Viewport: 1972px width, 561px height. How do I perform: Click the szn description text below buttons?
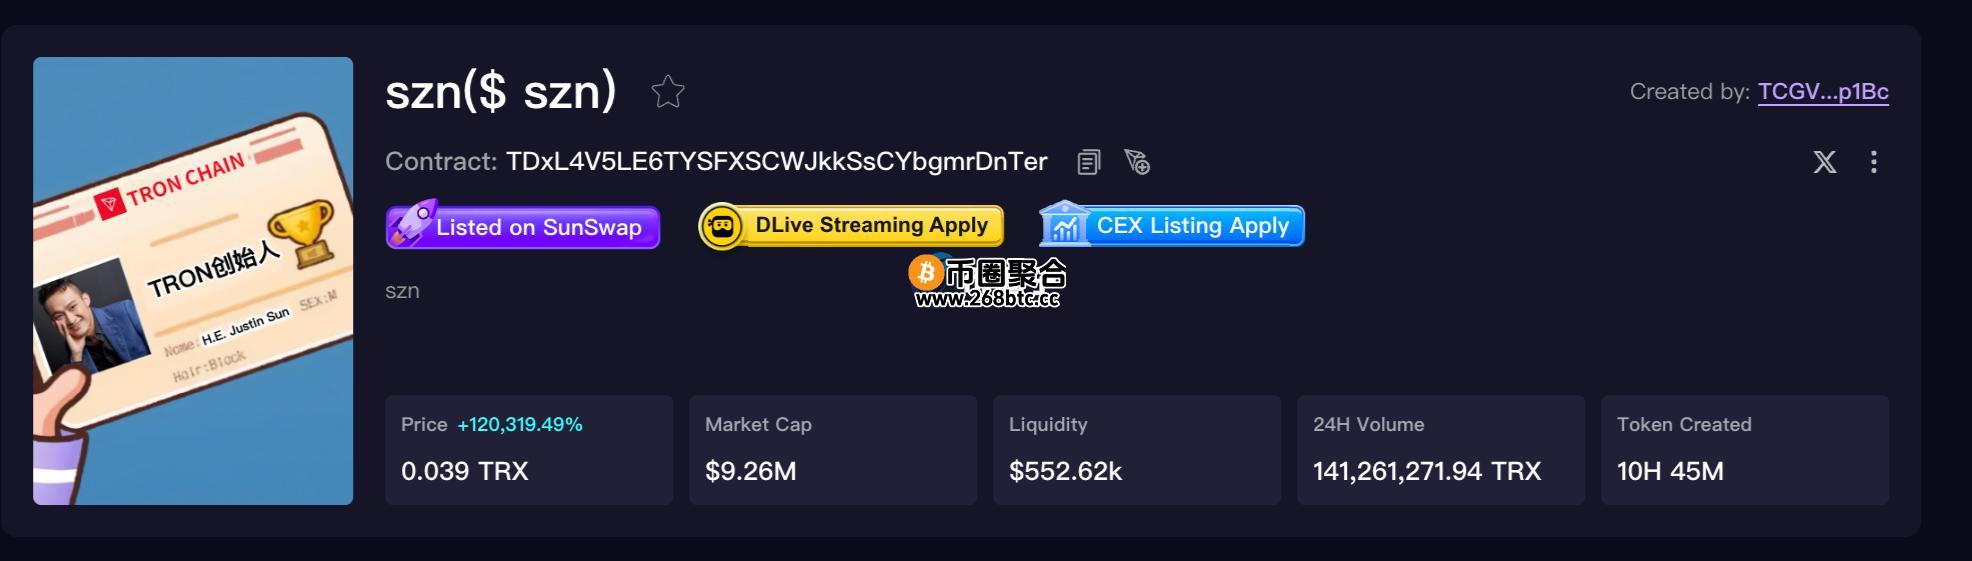[x=402, y=291]
